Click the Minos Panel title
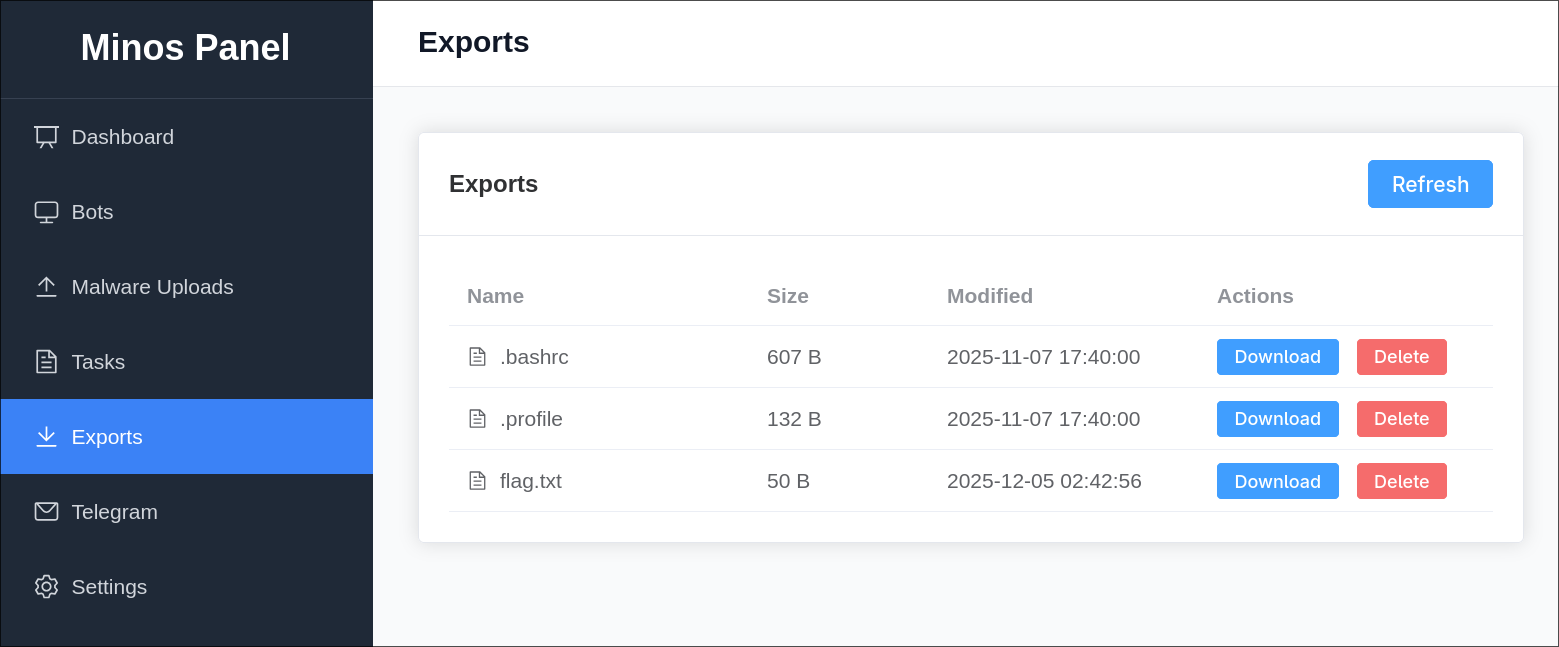The width and height of the screenshot is (1559, 647). point(185,48)
